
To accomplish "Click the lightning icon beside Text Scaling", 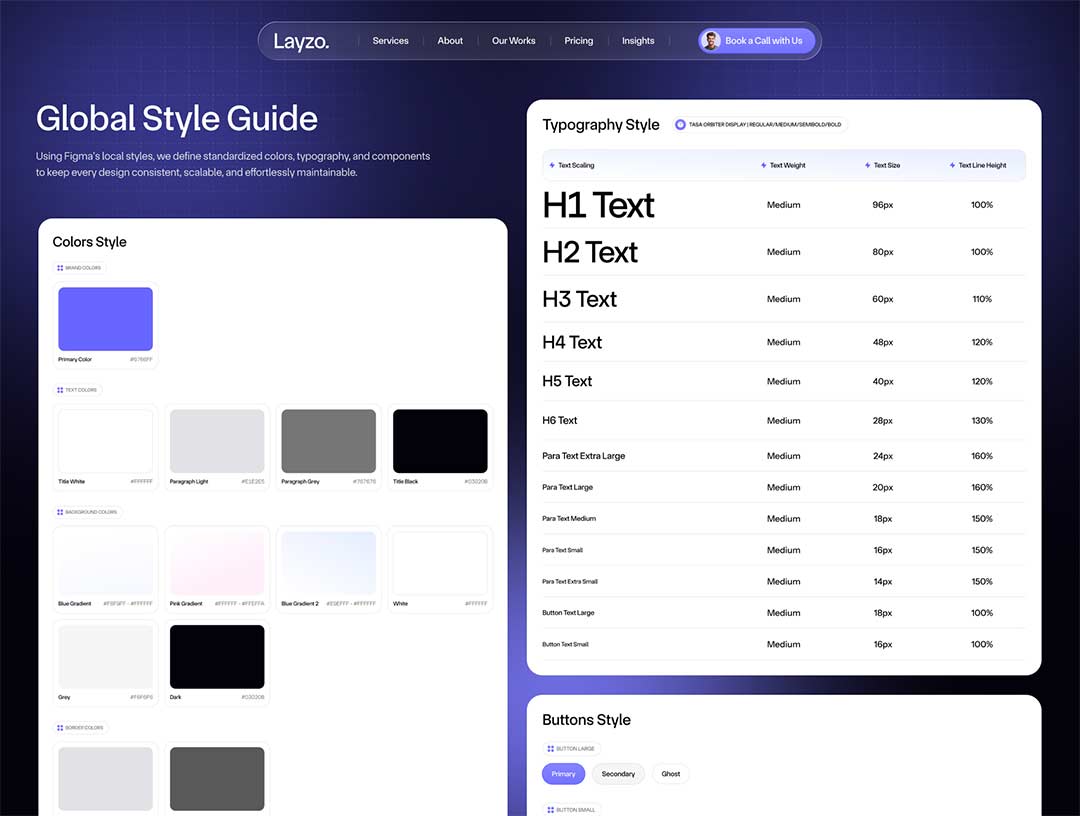I will (x=552, y=165).
